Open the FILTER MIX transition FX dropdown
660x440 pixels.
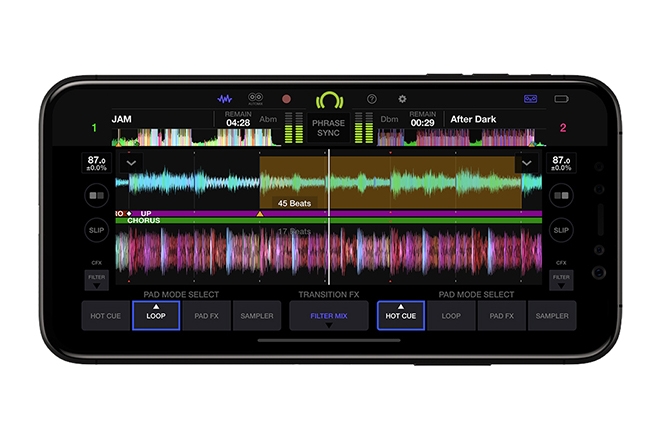329,316
